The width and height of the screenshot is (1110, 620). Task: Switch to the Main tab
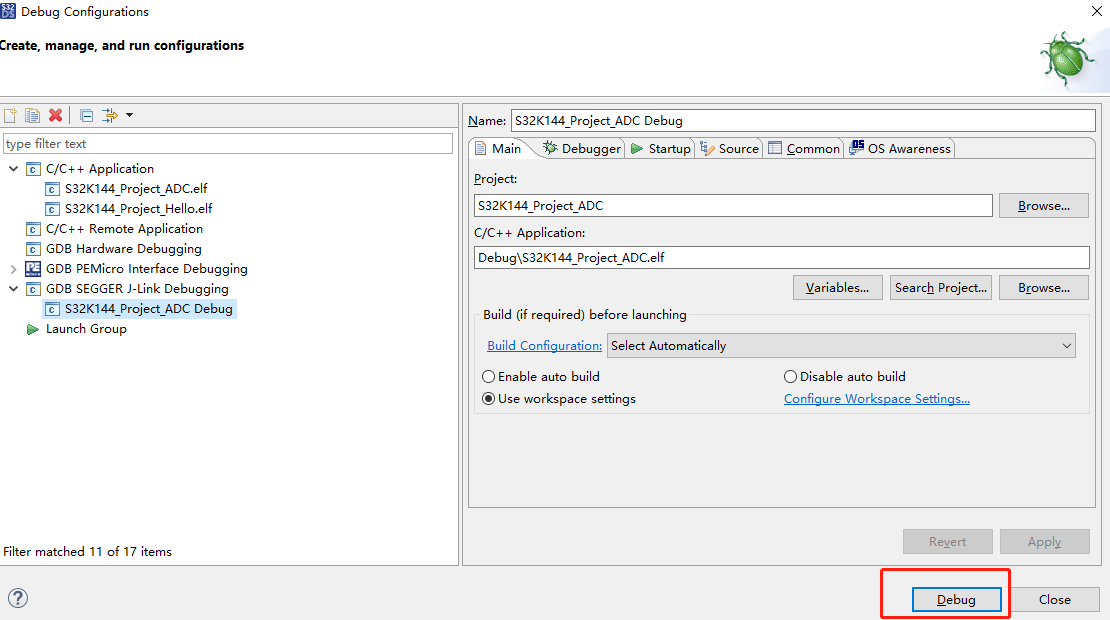pyautogui.click(x=499, y=149)
